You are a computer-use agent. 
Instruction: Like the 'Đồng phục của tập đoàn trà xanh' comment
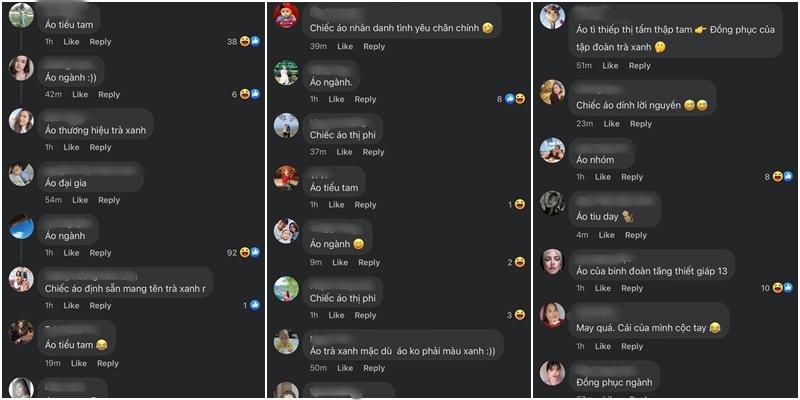click(x=610, y=66)
